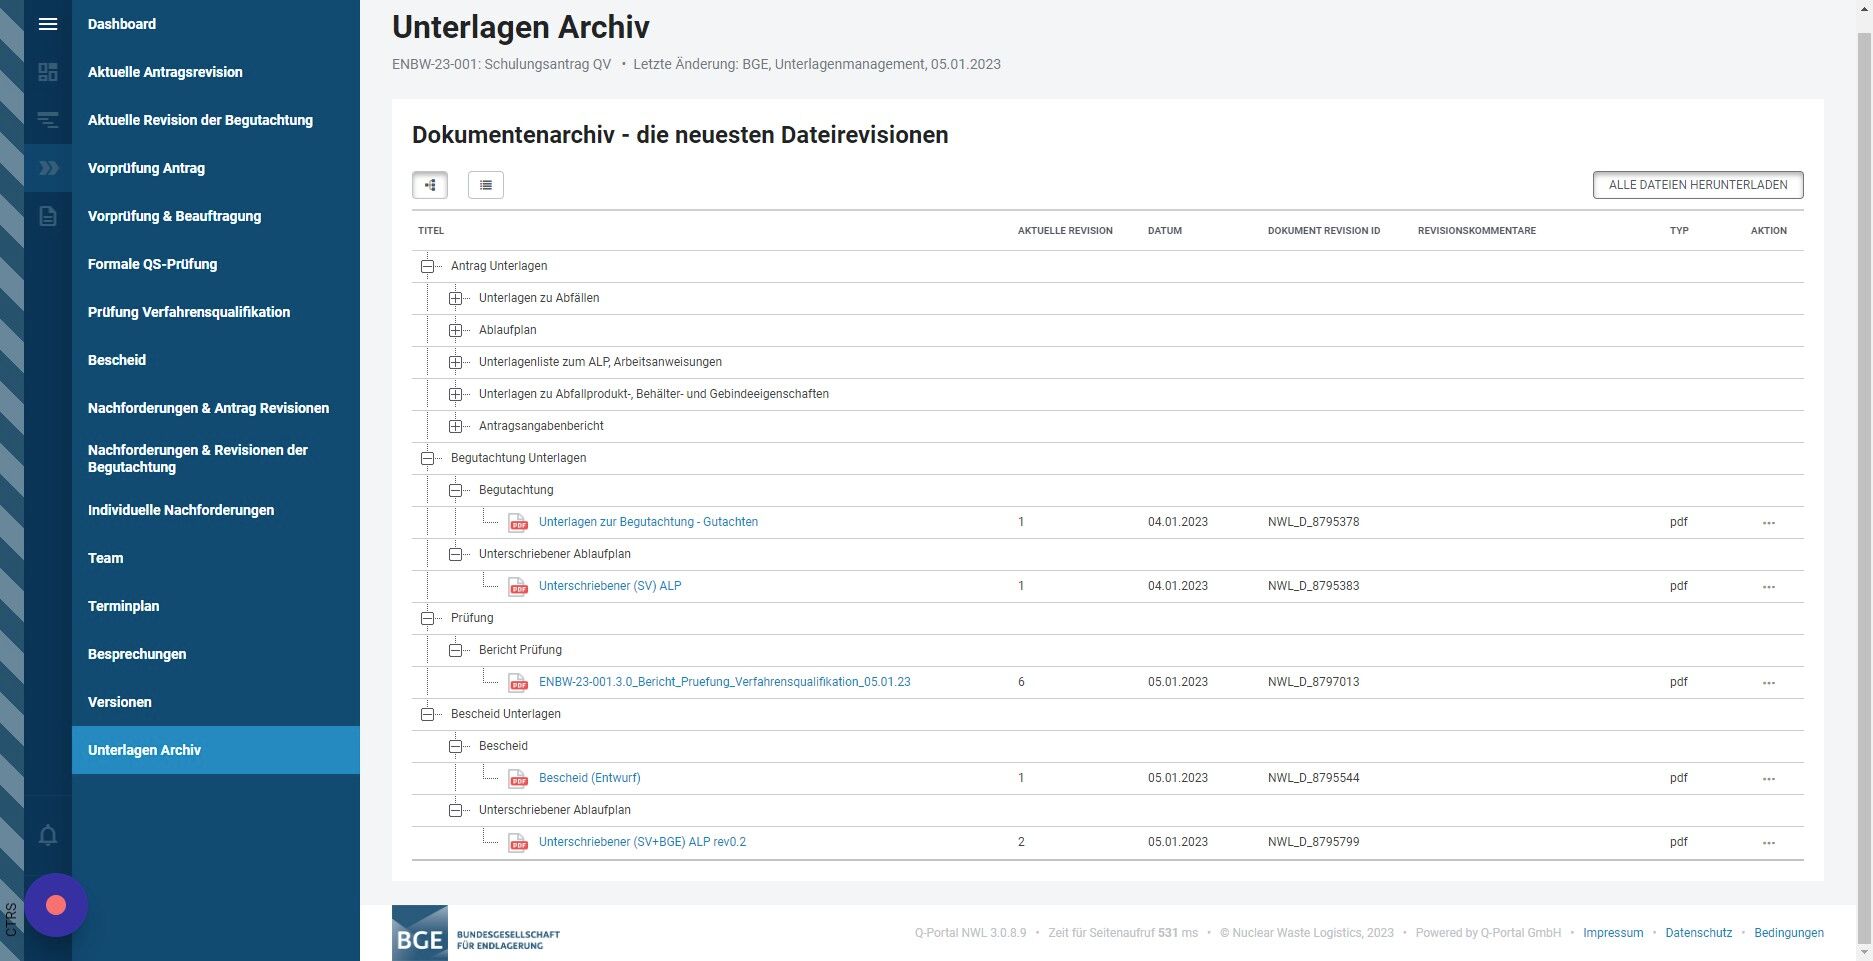The width and height of the screenshot is (1873, 961).
Task: Switch to list view mode
Action: [486, 185]
